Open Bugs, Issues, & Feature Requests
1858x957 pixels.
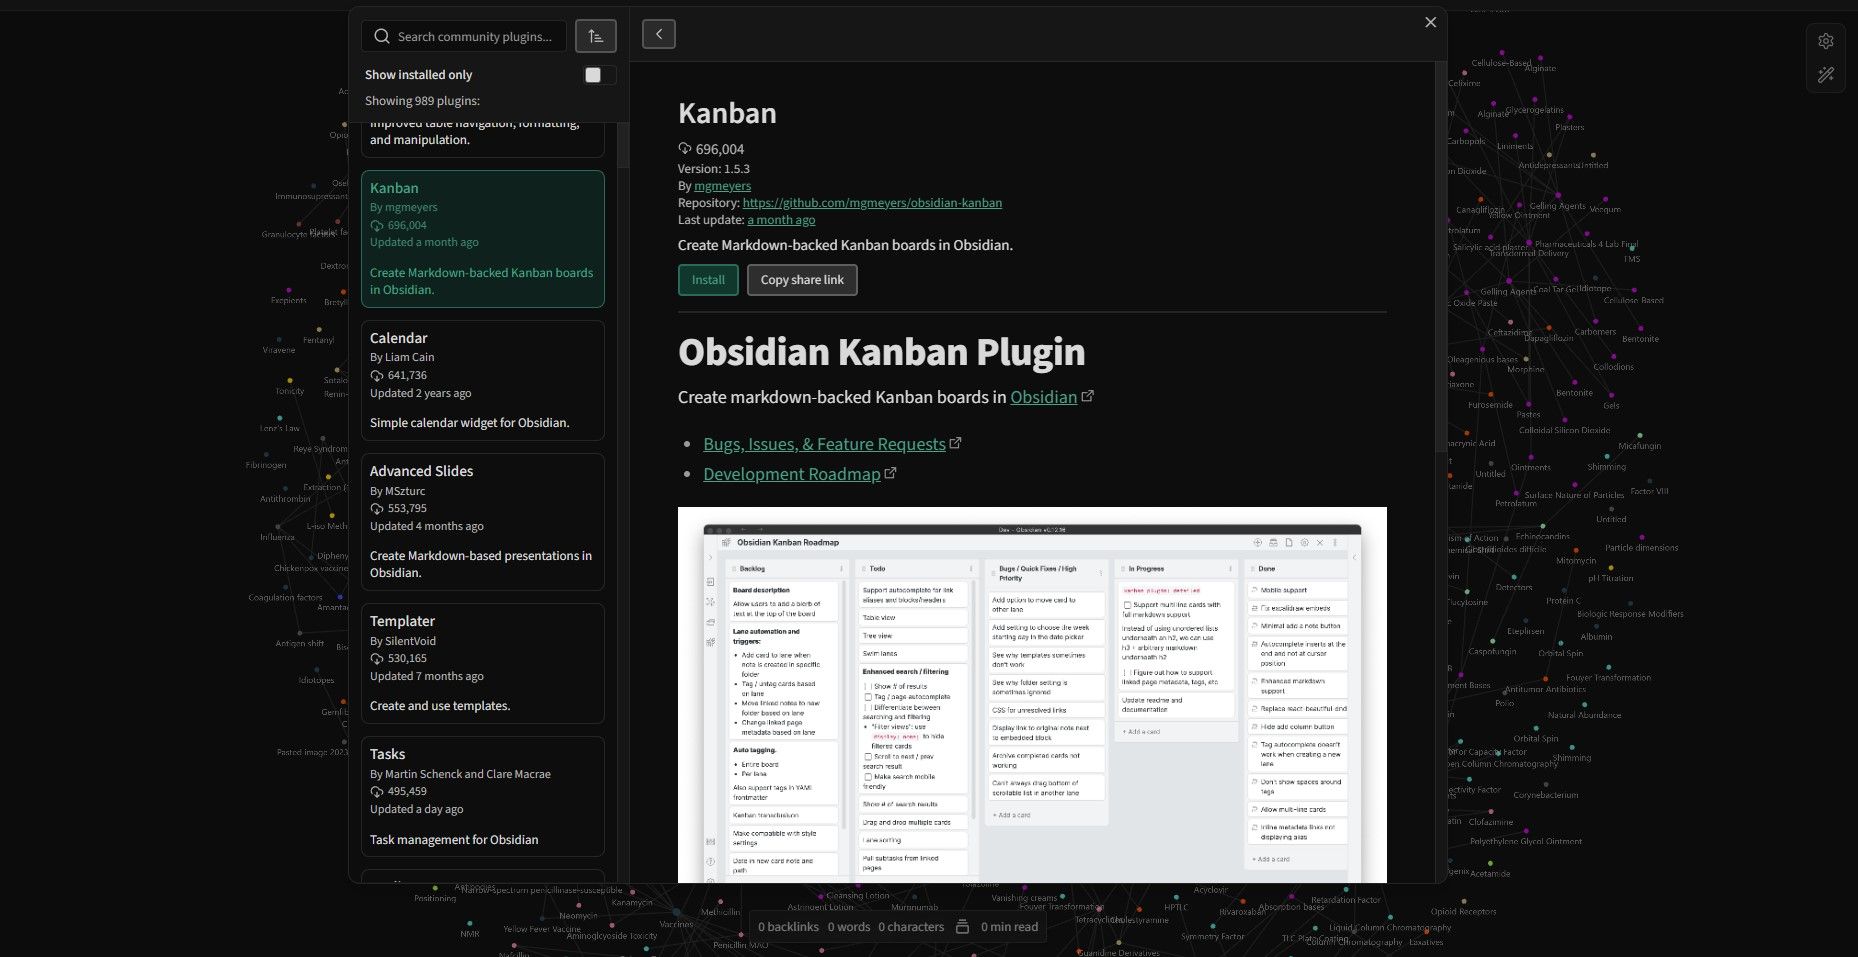point(824,443)
